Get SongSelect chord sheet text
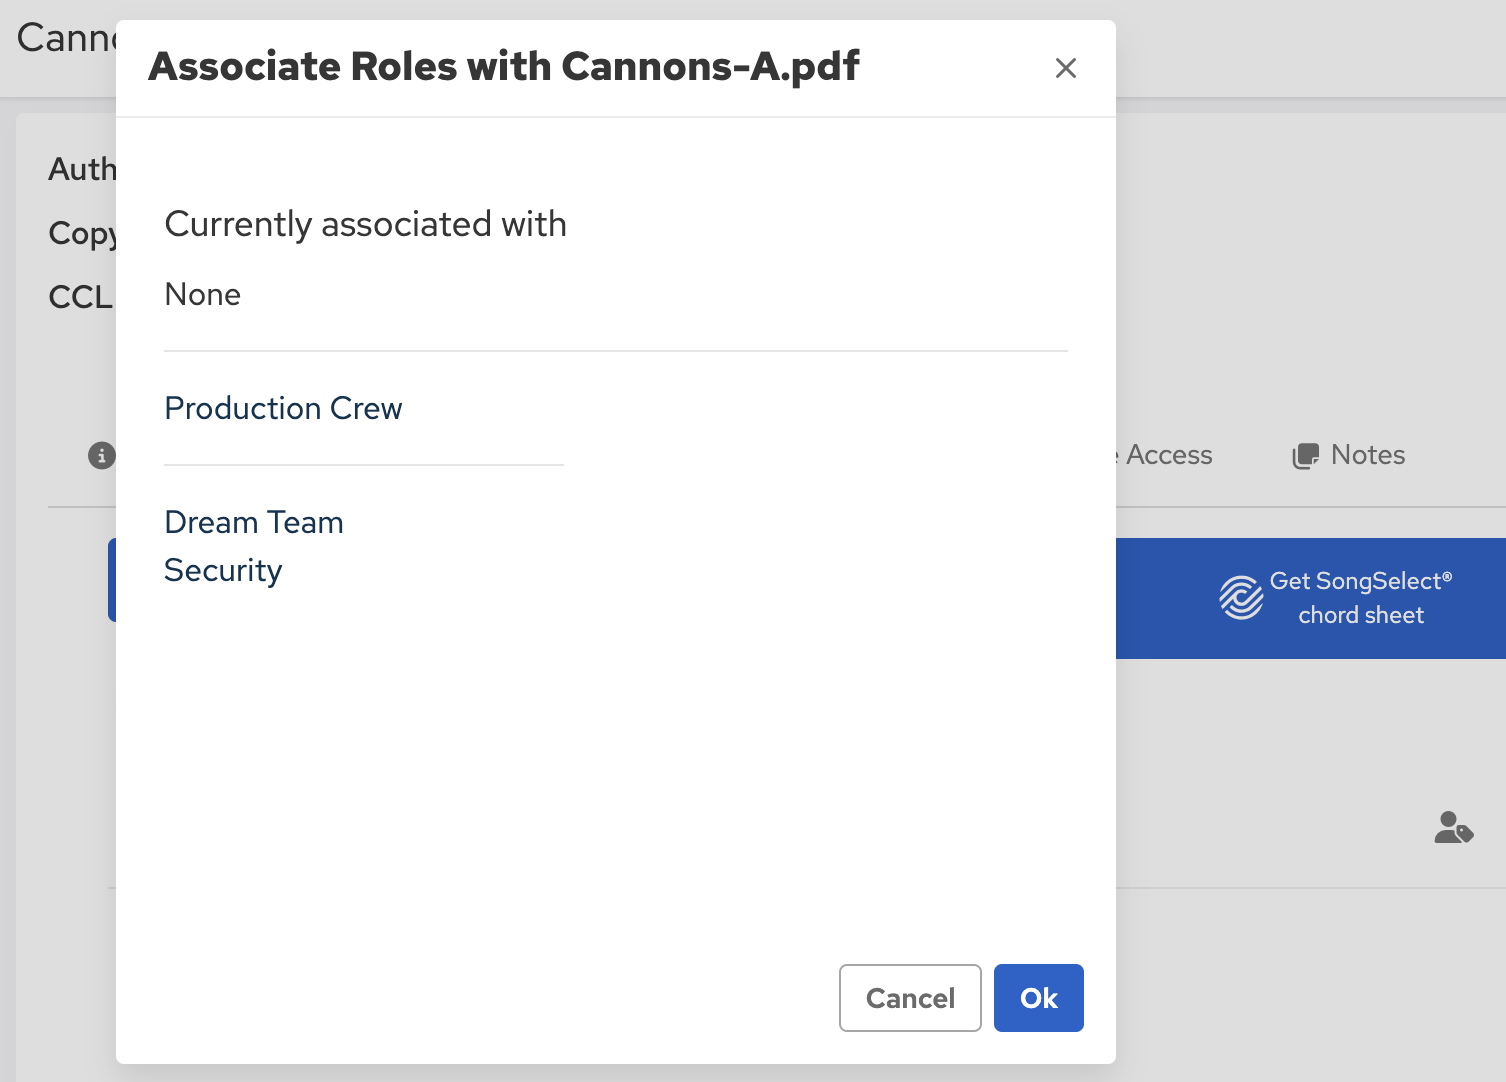1506x1082 pixels. (1360, 598)
